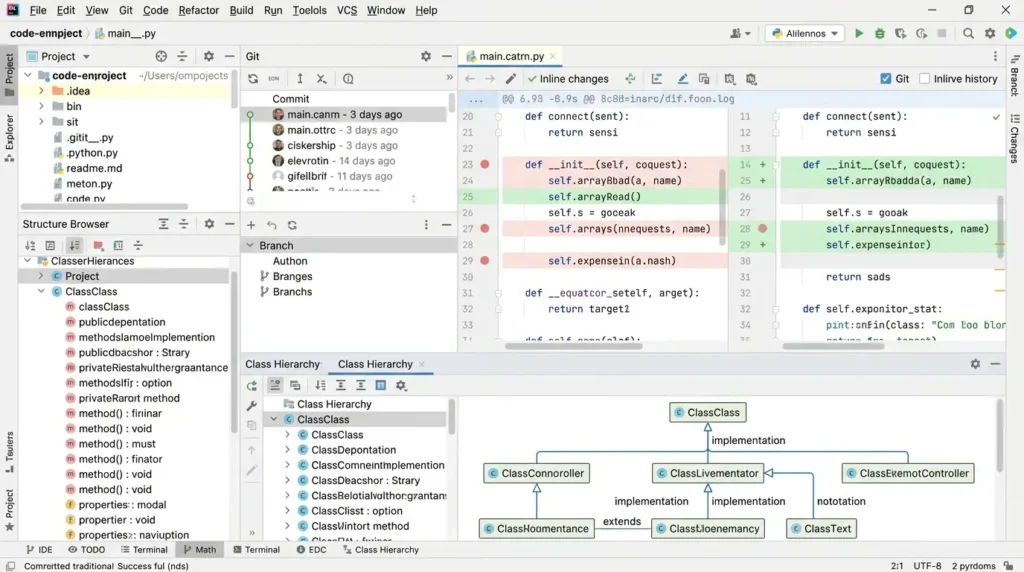Click the Class Hierarchy panel gear icon
This screenshot has height=572, width=1024.
[x=975, y=364]
